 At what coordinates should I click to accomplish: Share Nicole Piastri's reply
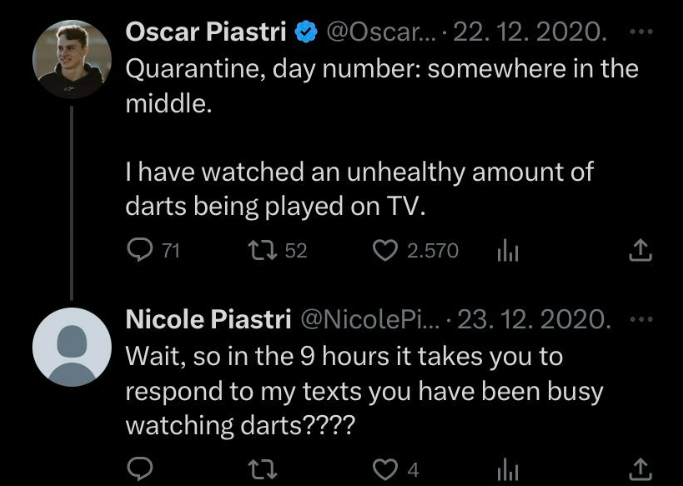640,469
